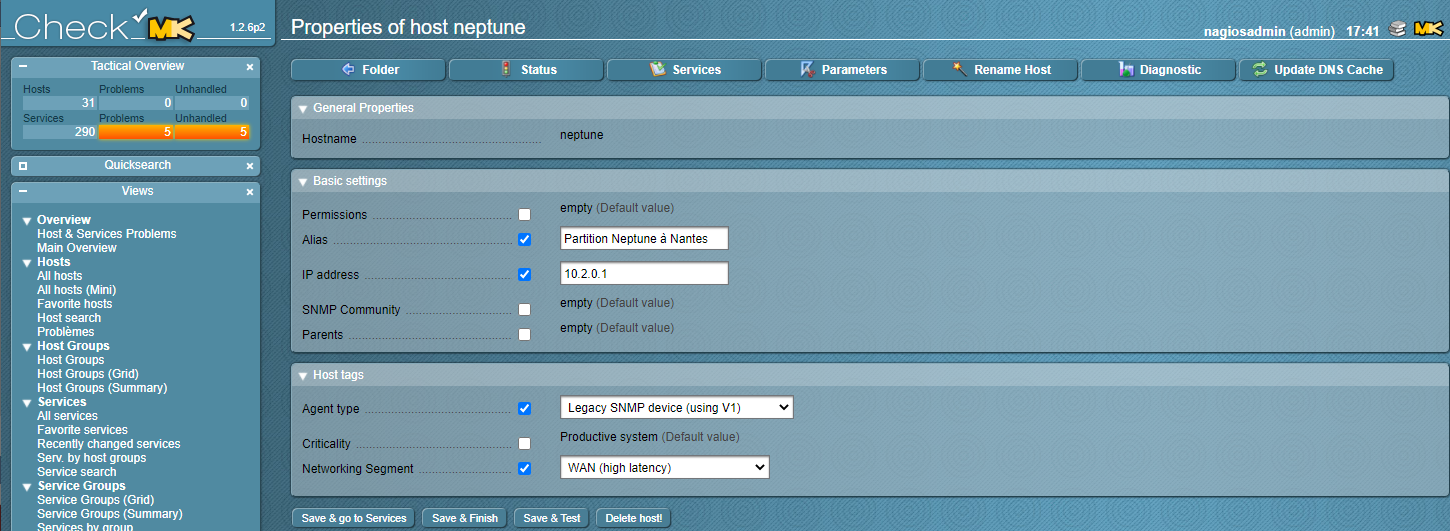
Task: Open Host Groups (Grid) view
Action: [x=88, y=374]
